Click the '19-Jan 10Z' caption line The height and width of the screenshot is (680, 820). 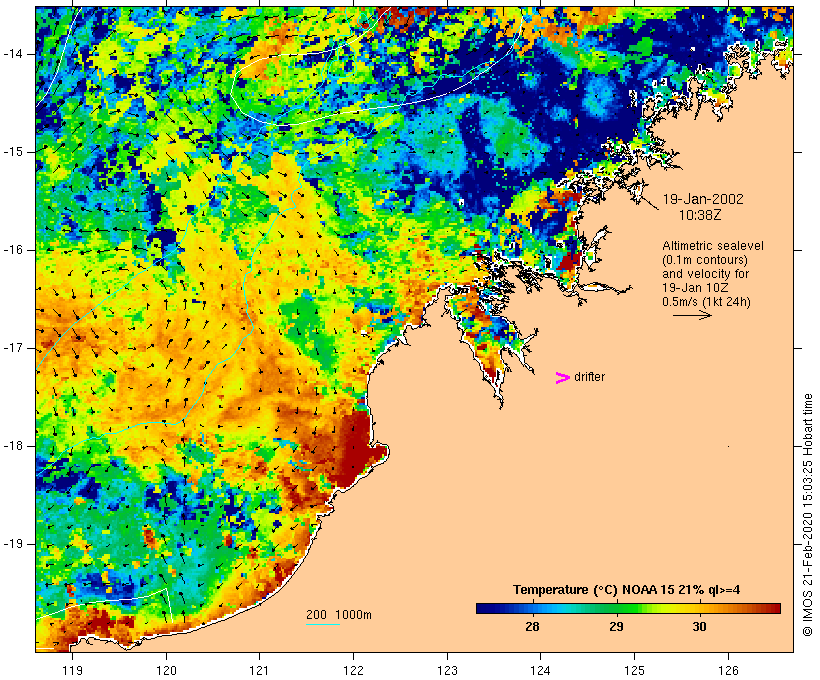click(x=696, y=288)
